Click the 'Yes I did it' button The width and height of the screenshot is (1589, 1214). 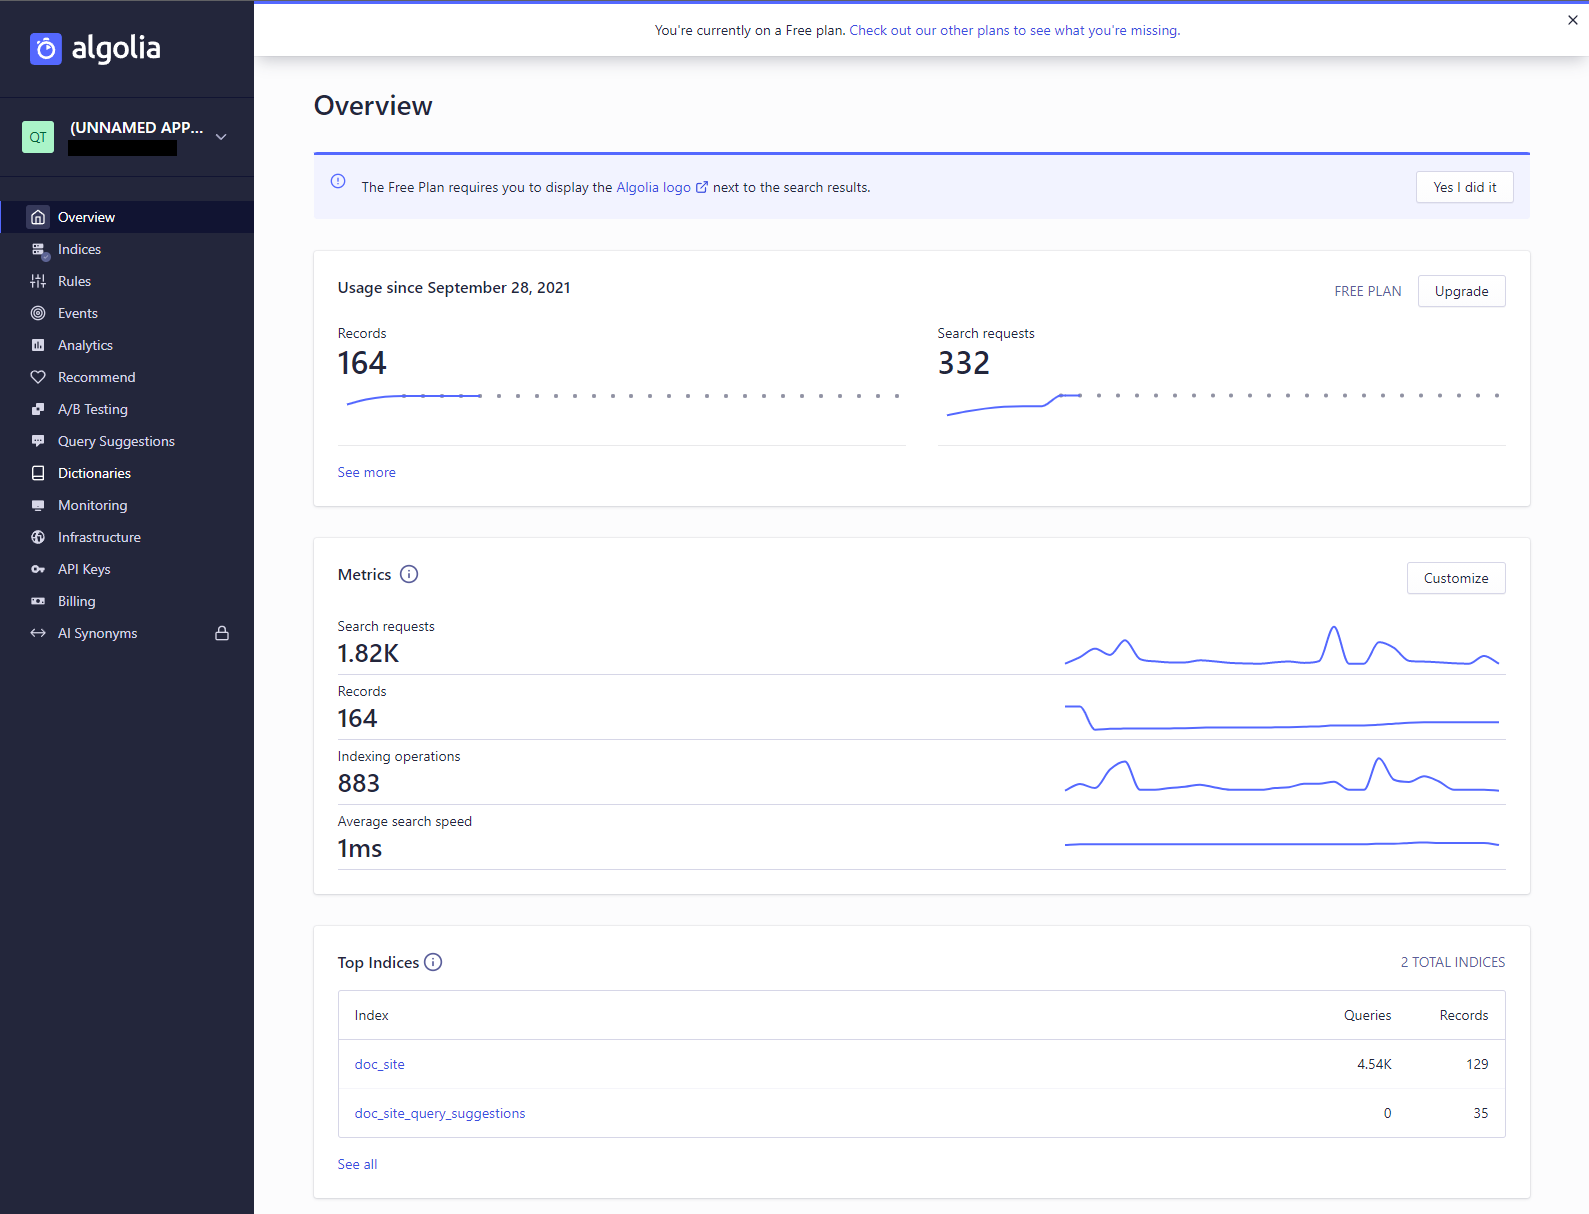tap(1464, 187)
